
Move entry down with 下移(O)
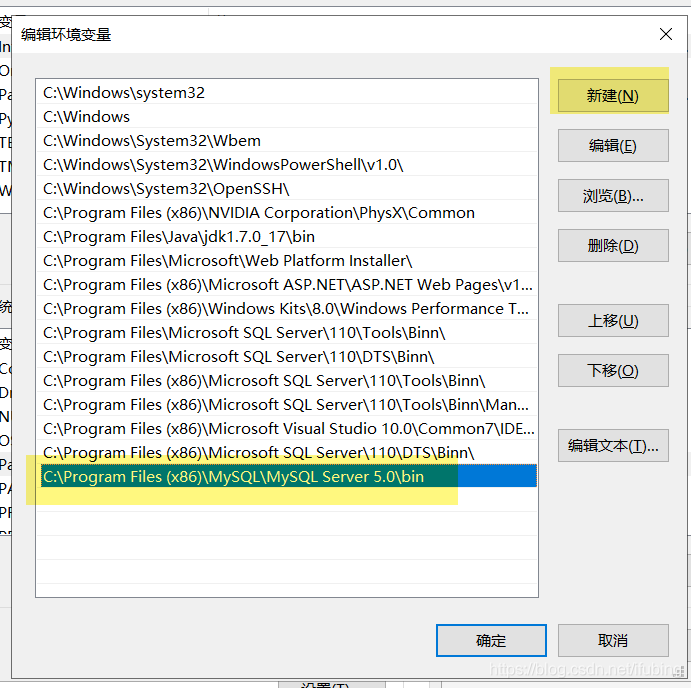613,371
